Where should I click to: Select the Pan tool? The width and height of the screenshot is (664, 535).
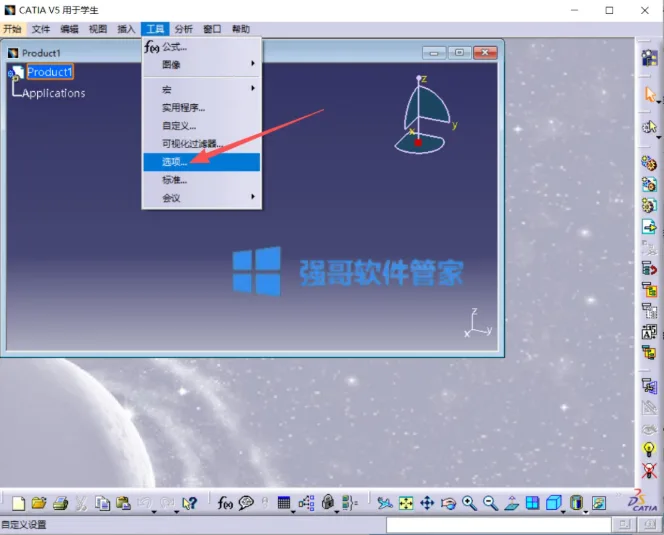427,503
